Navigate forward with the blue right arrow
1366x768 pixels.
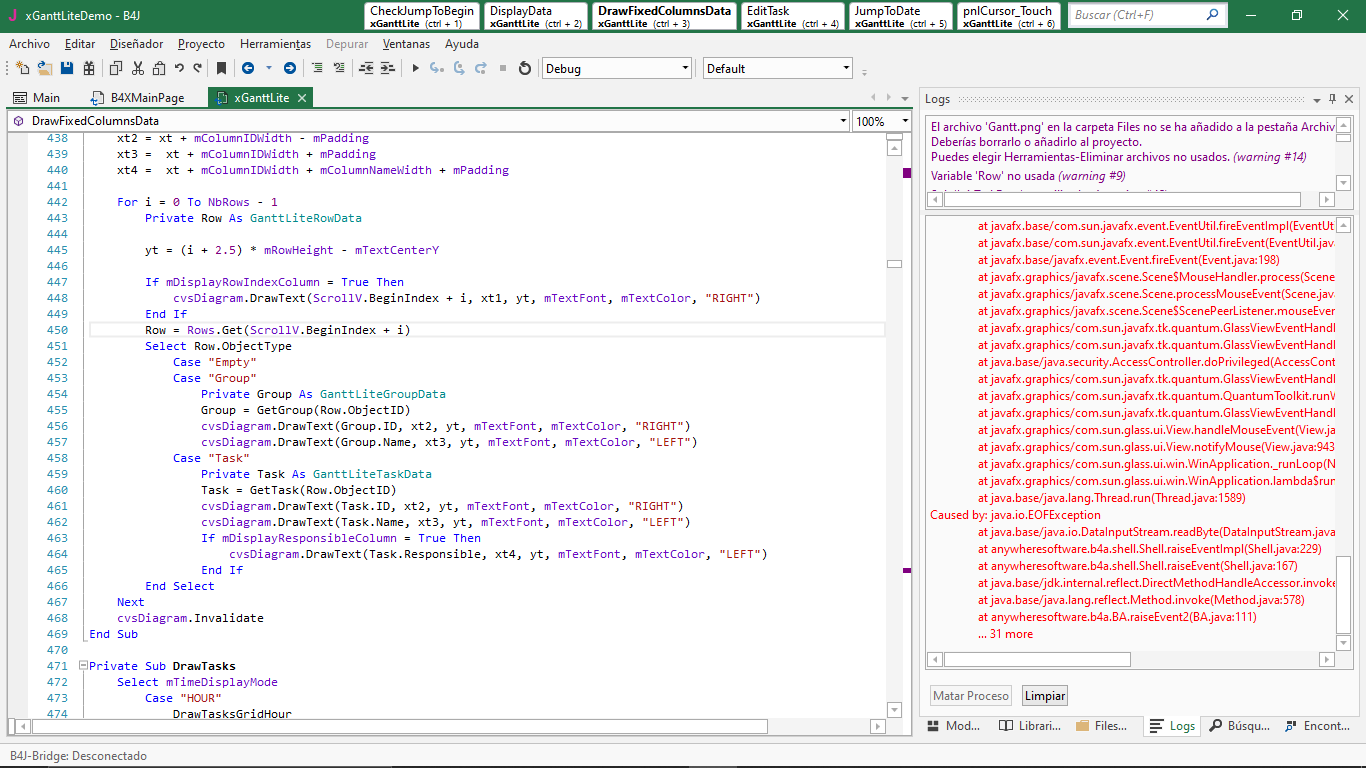pos(290,68)
